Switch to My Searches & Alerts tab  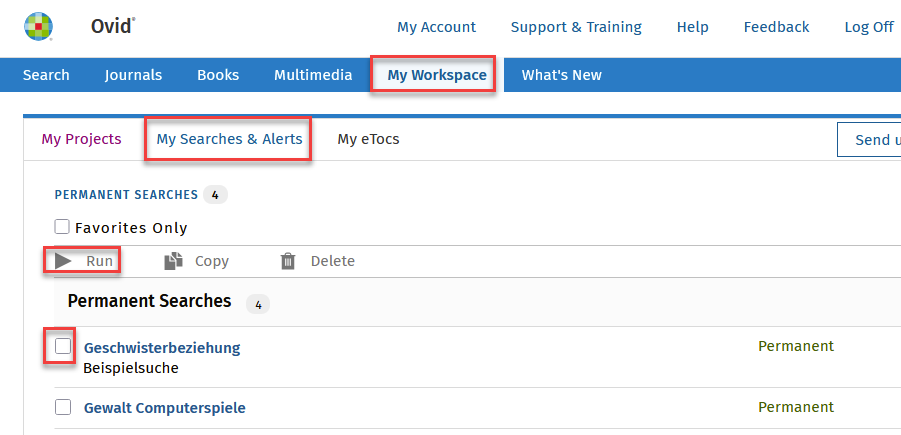click(x=229, y=139)
